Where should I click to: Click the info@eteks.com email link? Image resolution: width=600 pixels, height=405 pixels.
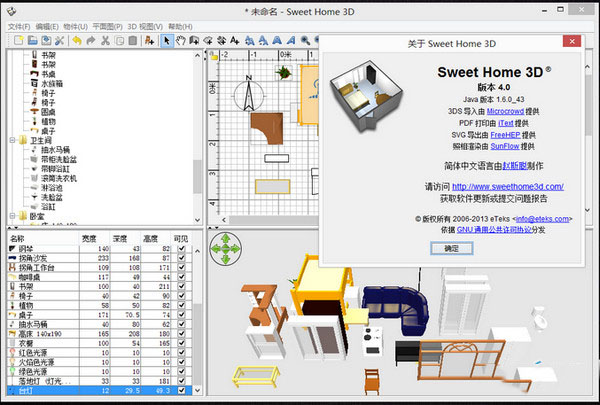point(542,219)
